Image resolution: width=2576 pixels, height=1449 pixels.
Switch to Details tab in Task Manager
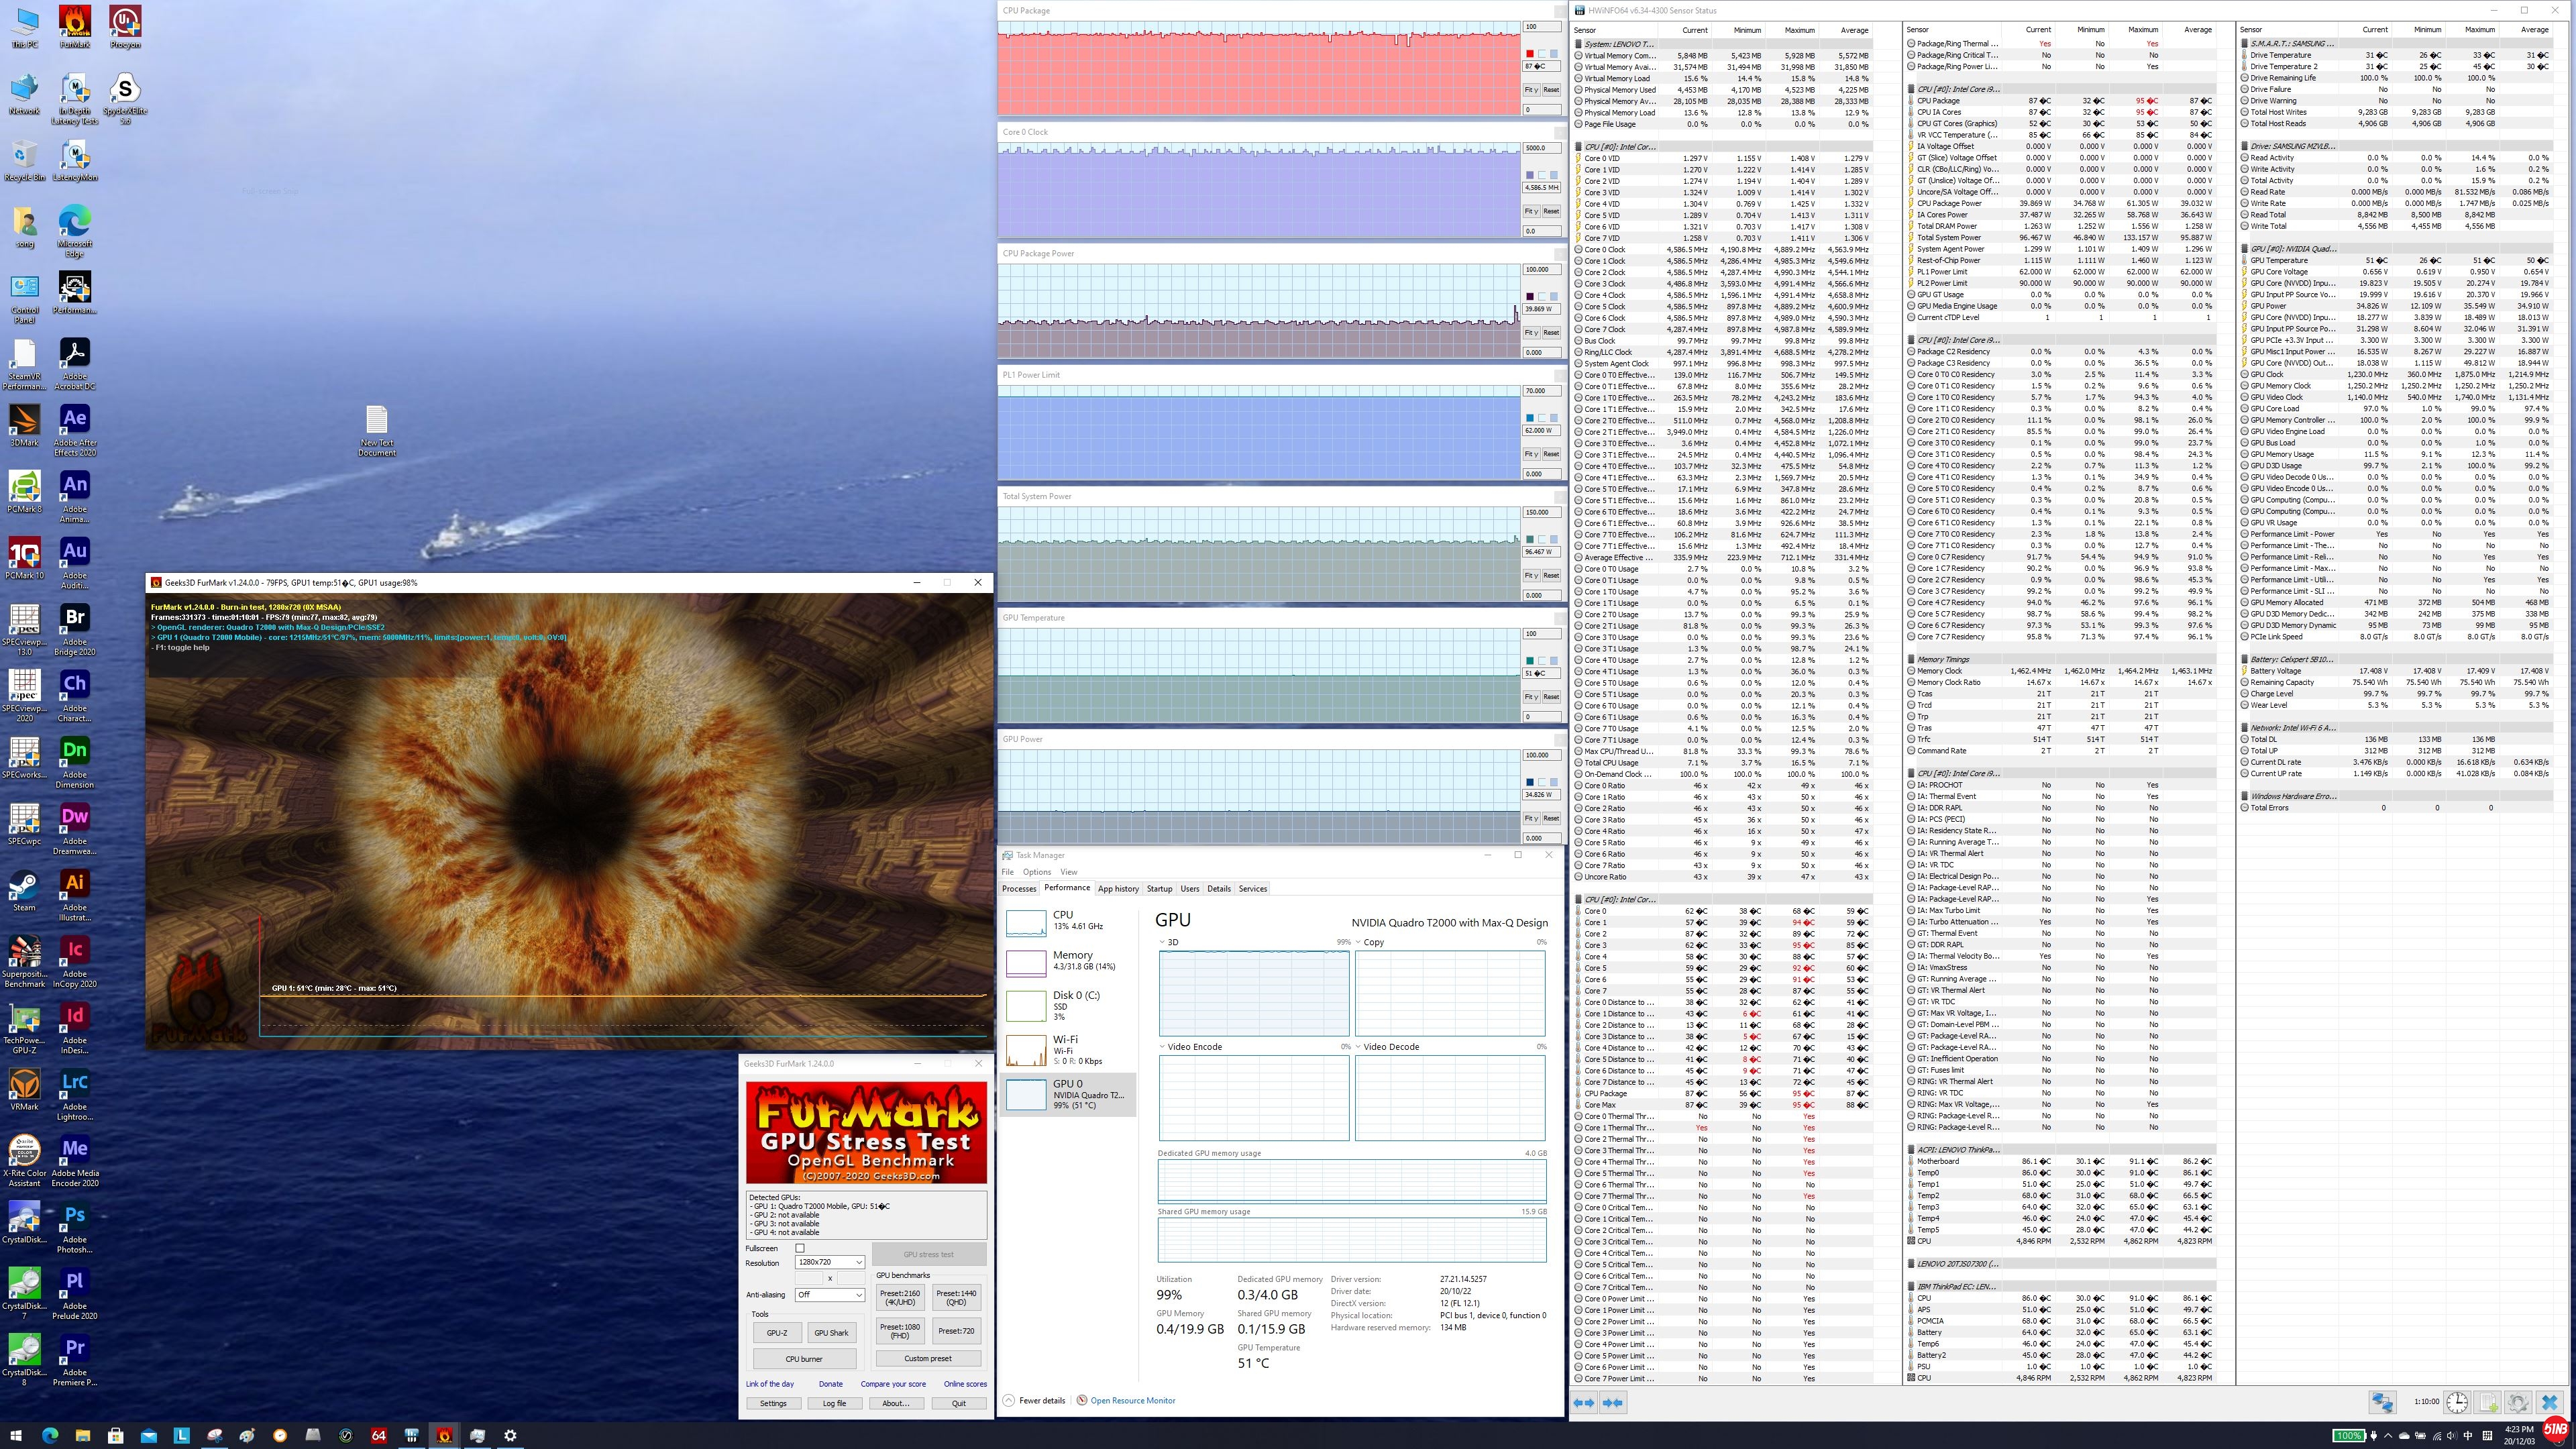(1218, 888)
